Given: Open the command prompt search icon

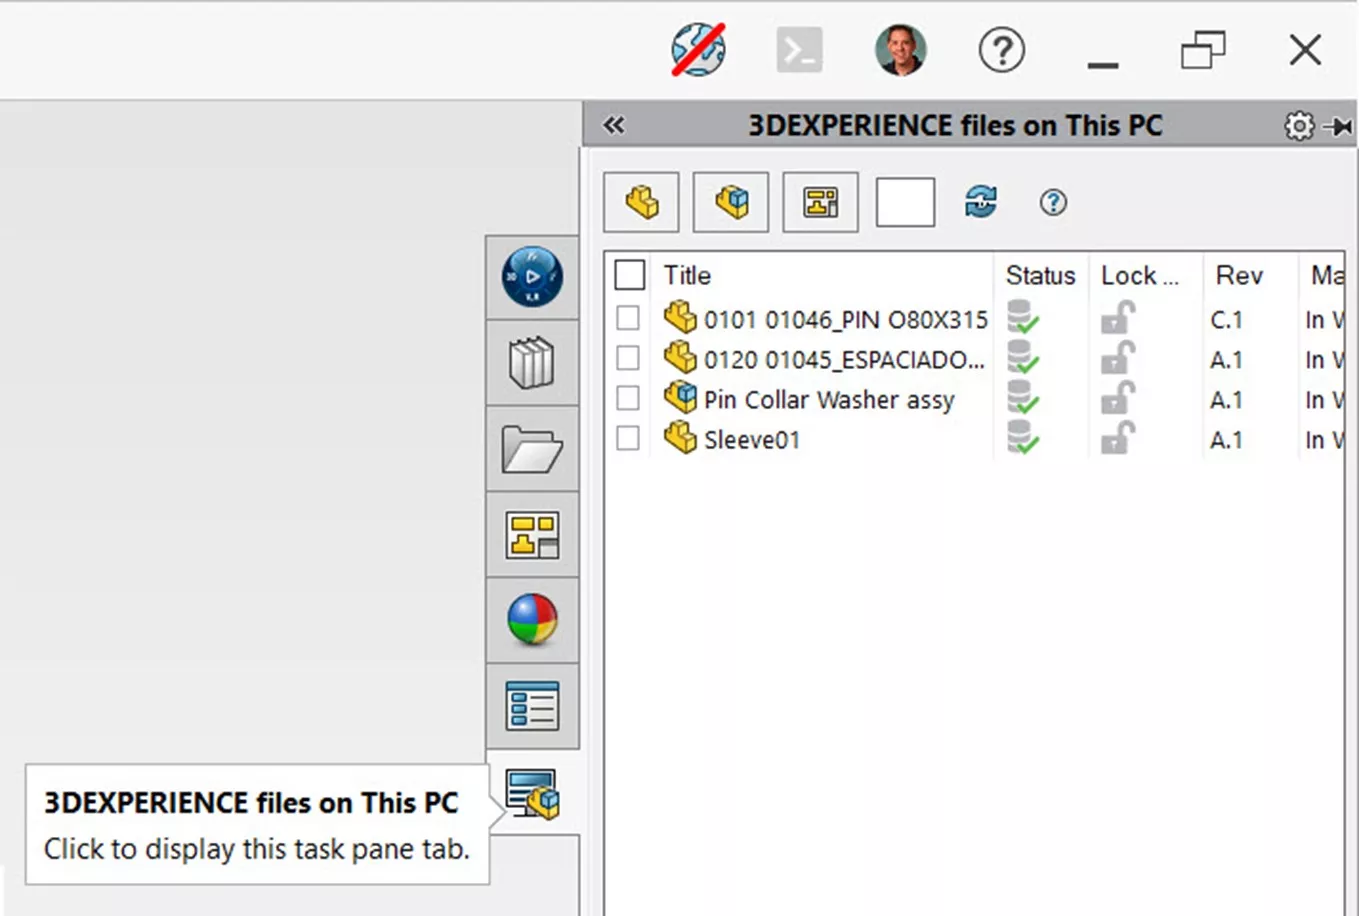Looking at the screenshot, I should (800, 49).
